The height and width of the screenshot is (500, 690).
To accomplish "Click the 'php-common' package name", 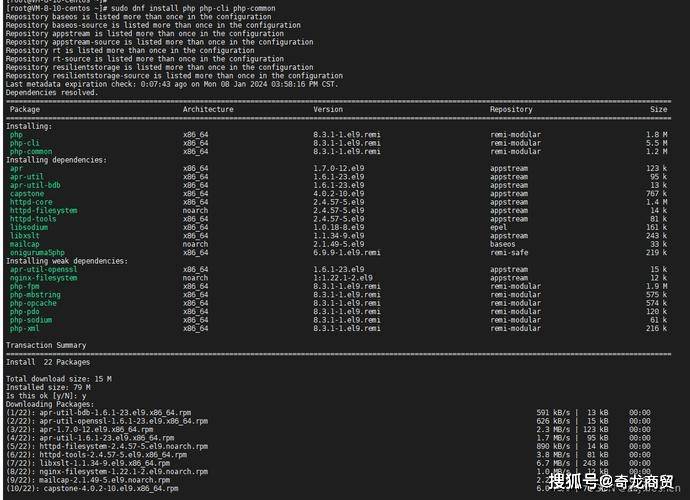I will pos(31,151).
